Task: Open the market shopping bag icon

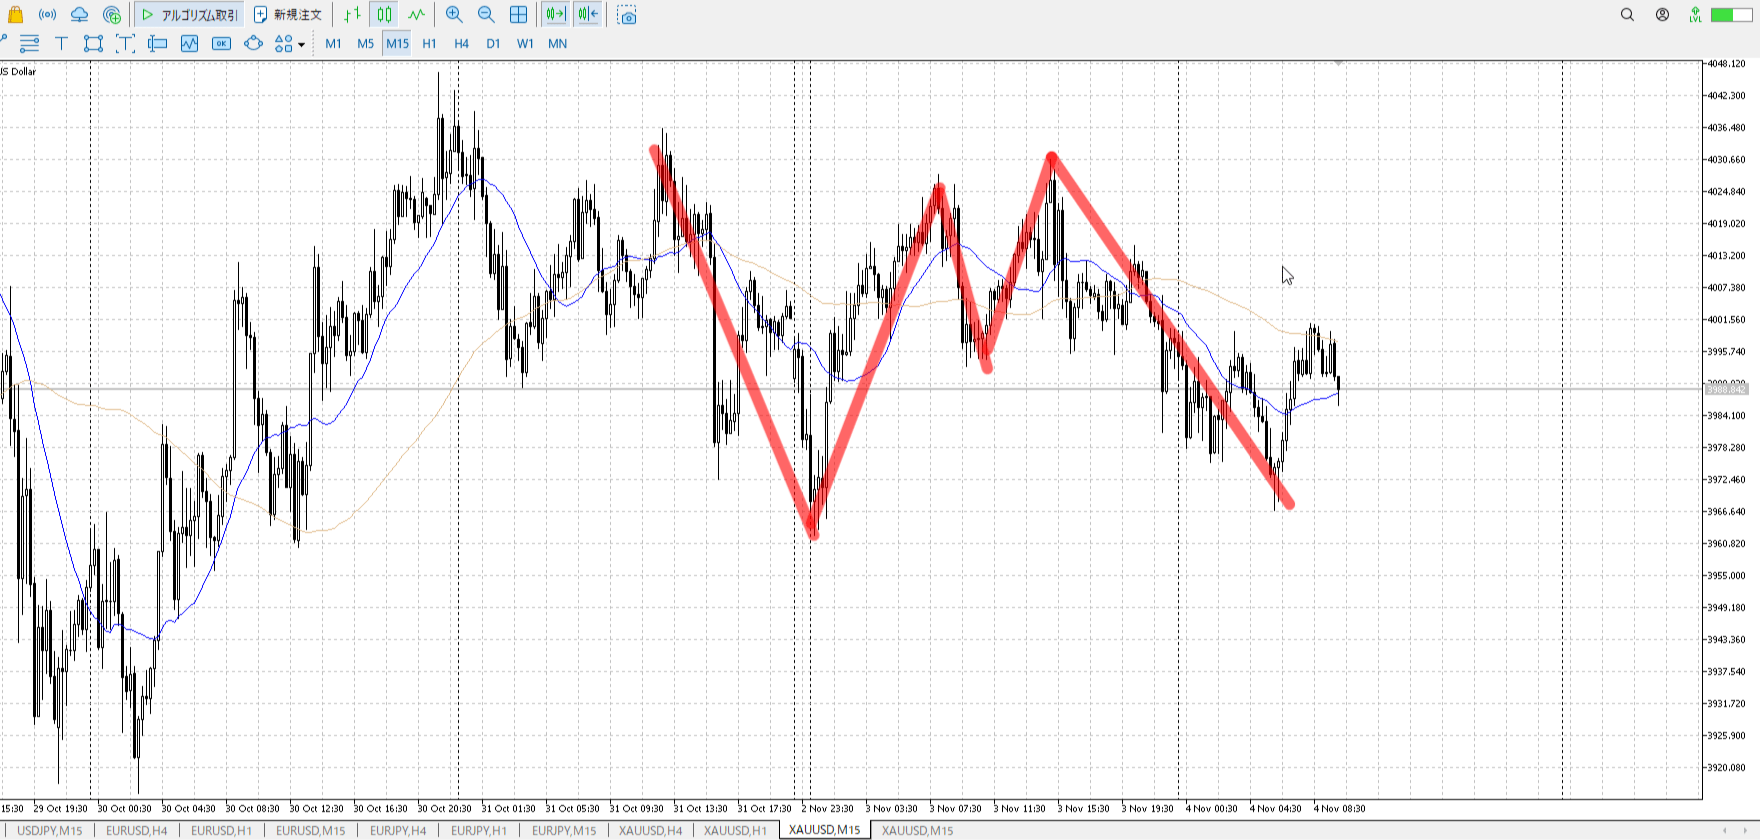Action: click(15, 15)
